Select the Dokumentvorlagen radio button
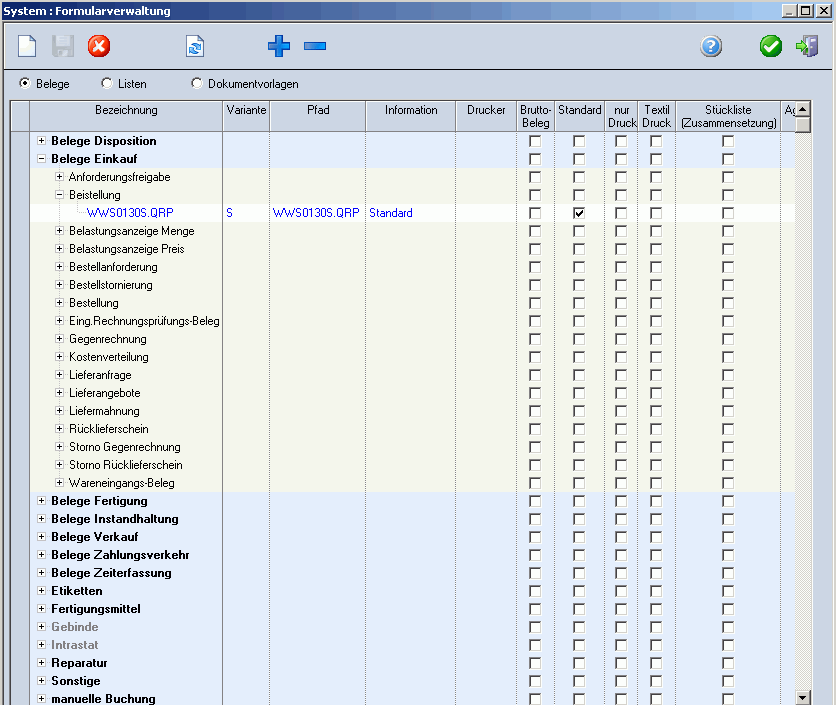This screenshot has height=705, width=836. point(197,84)
